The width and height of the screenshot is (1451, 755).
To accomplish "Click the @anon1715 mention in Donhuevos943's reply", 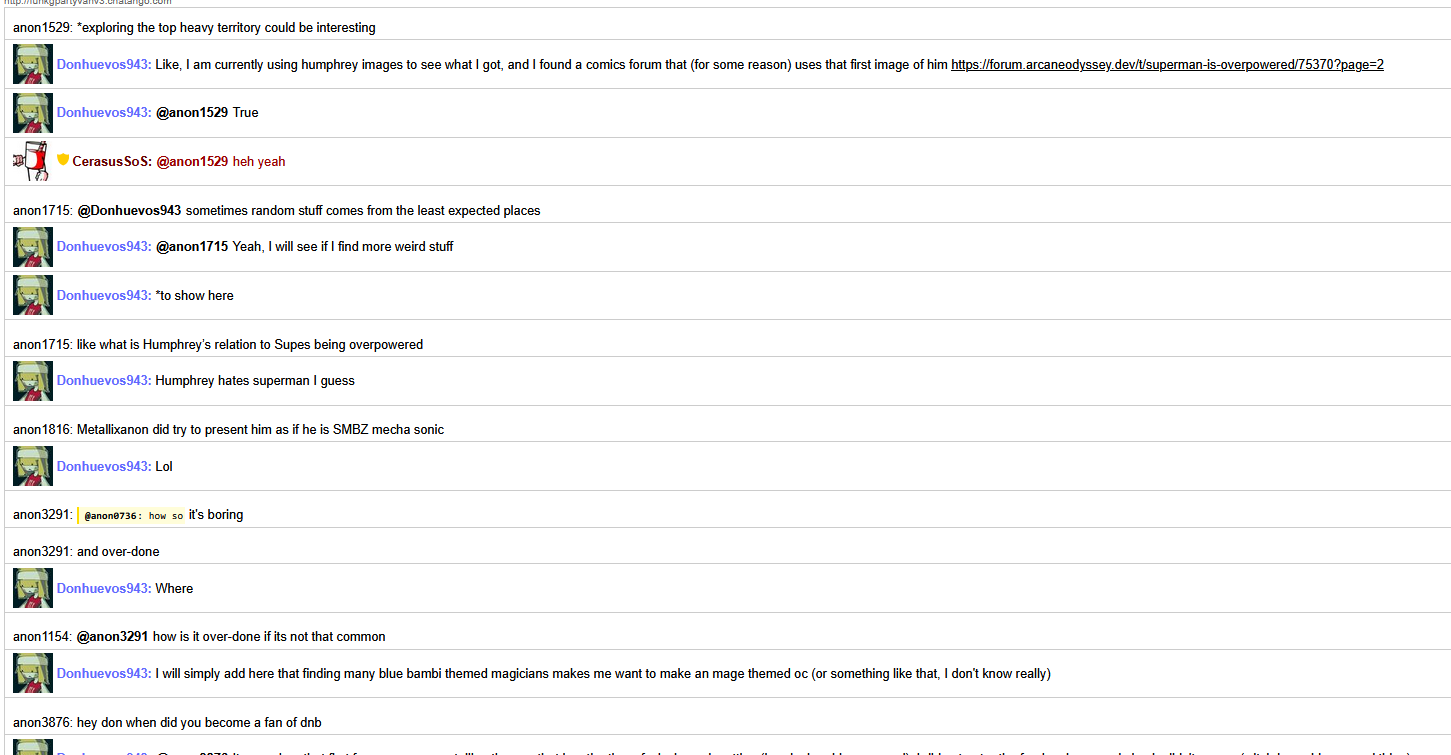I will click(x=192, y=246).
